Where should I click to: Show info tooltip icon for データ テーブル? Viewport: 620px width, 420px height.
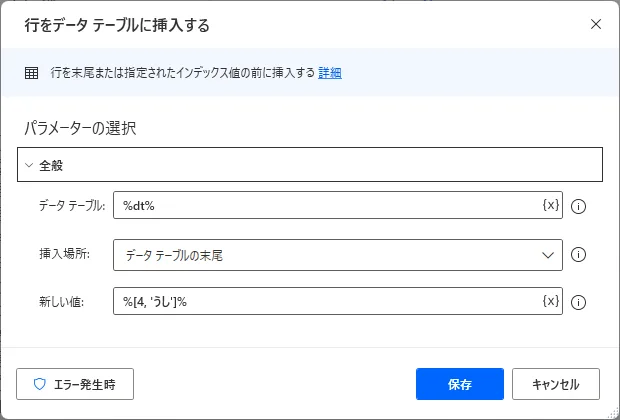pyautogui.click(x=578, y=206)
